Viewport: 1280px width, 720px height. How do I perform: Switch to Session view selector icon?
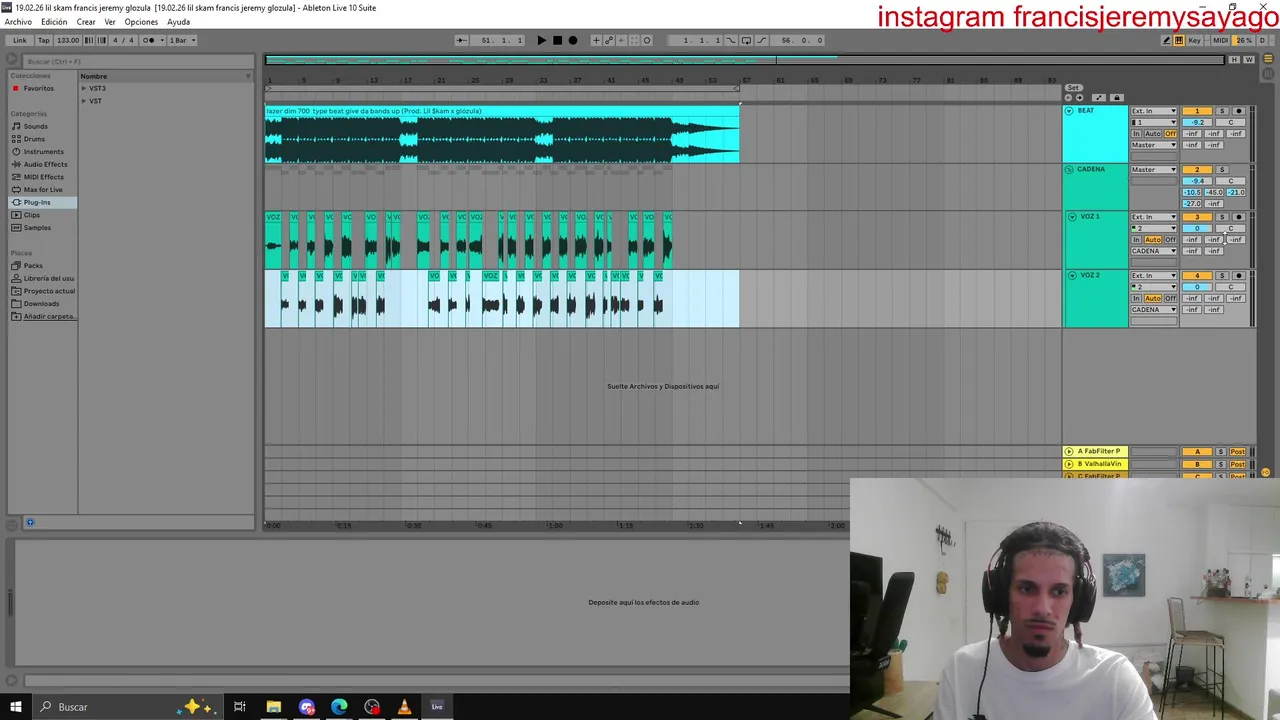point(1268,74)
